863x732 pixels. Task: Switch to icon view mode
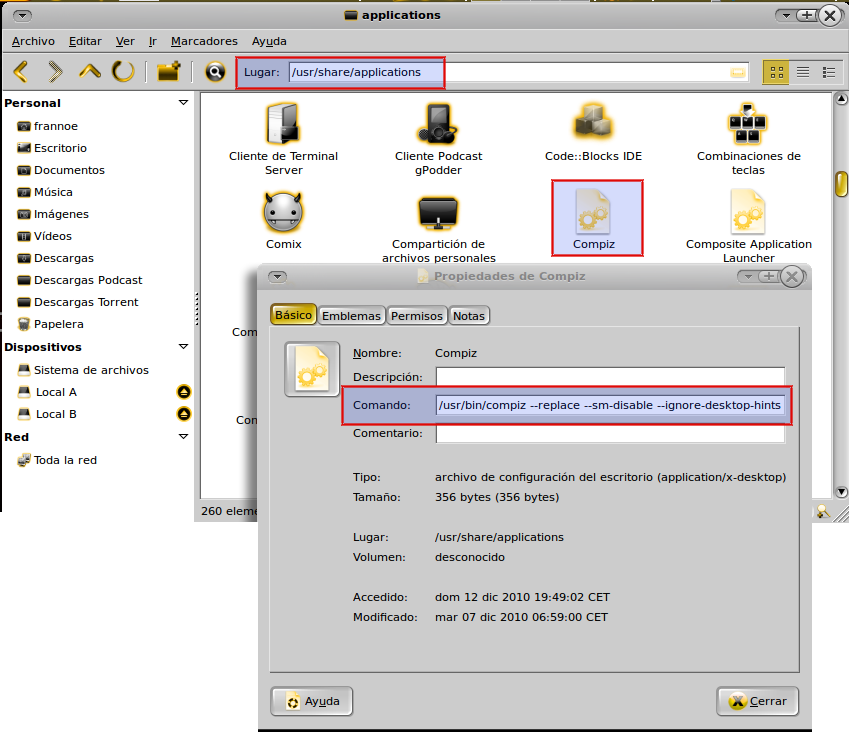(777, 72)
